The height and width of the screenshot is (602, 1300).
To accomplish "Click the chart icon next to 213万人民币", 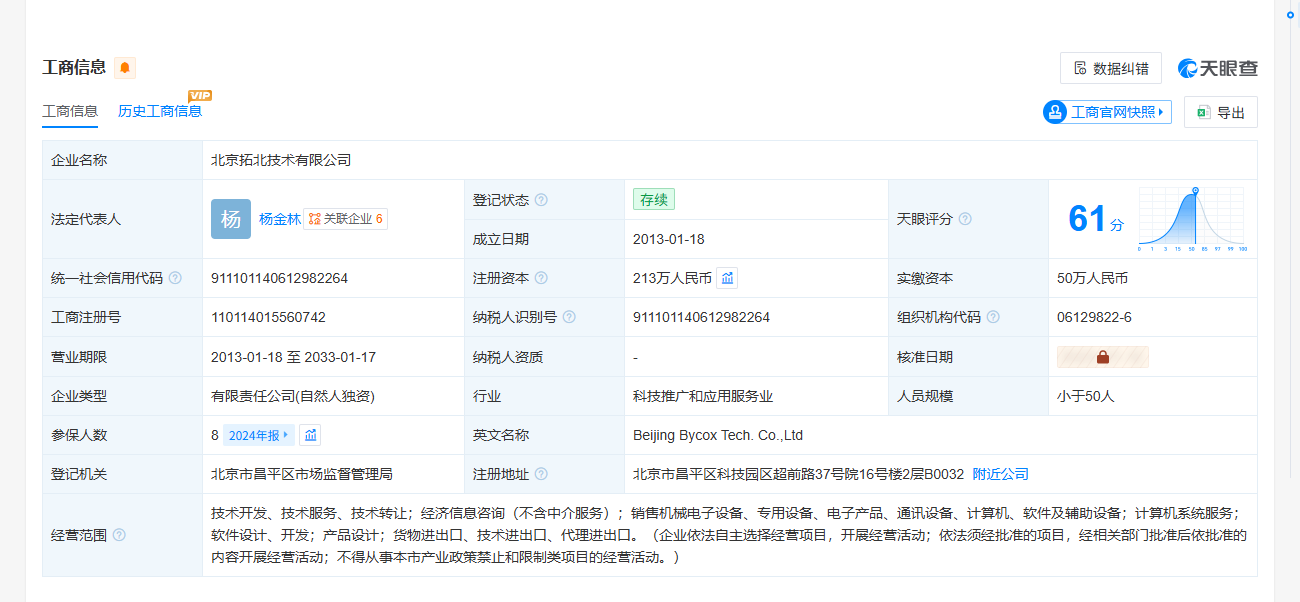I will (x=727, y=278).
